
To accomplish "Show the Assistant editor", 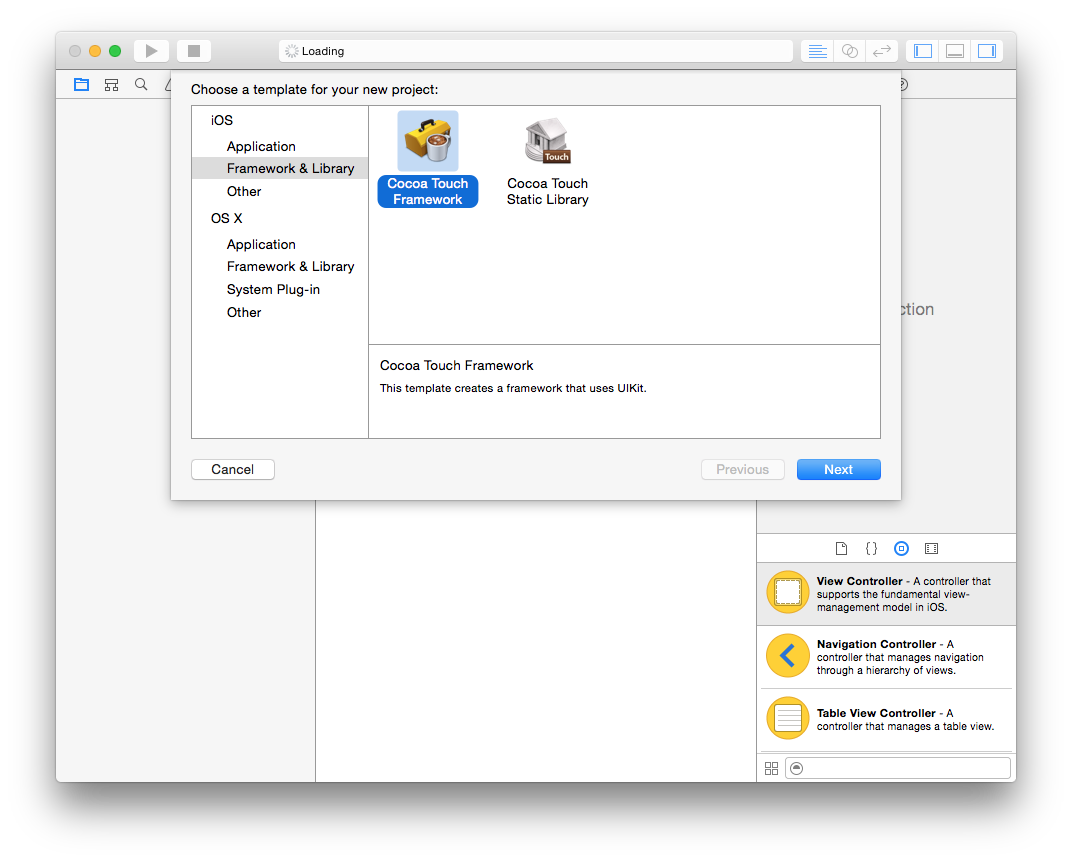I will (x=849, y=51).
